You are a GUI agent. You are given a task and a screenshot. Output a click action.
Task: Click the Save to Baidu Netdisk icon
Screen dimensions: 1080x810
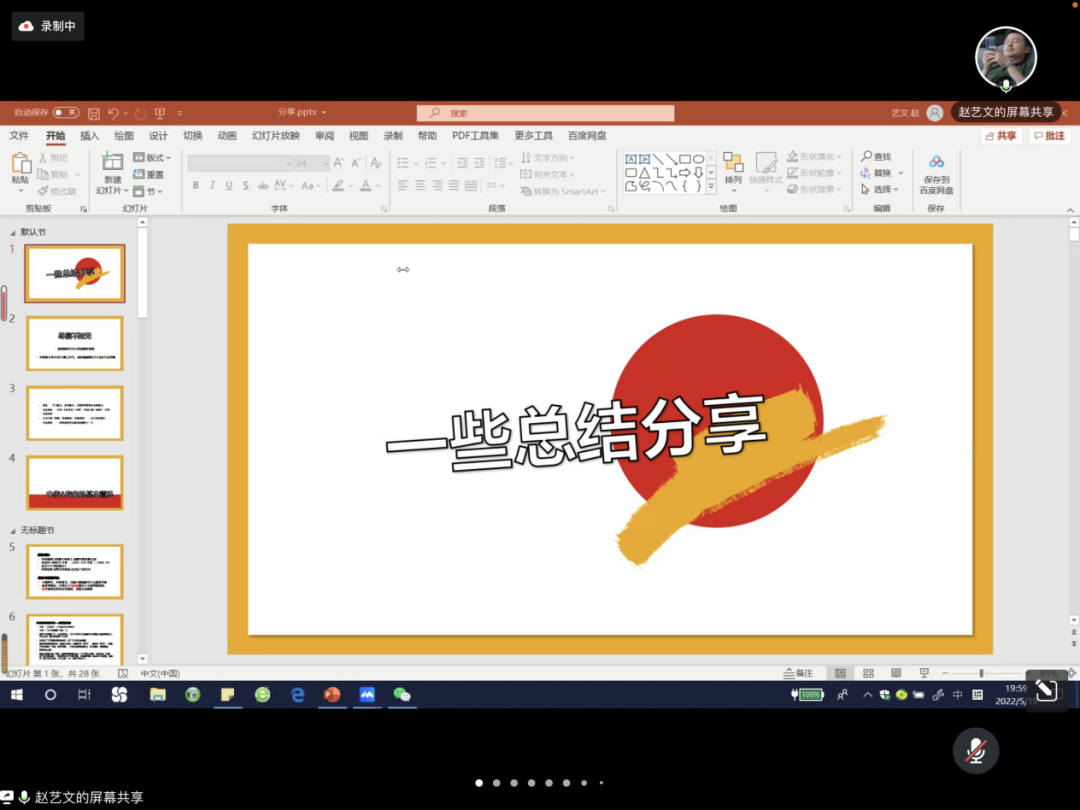pyautogui.click(x=936, y=163)
